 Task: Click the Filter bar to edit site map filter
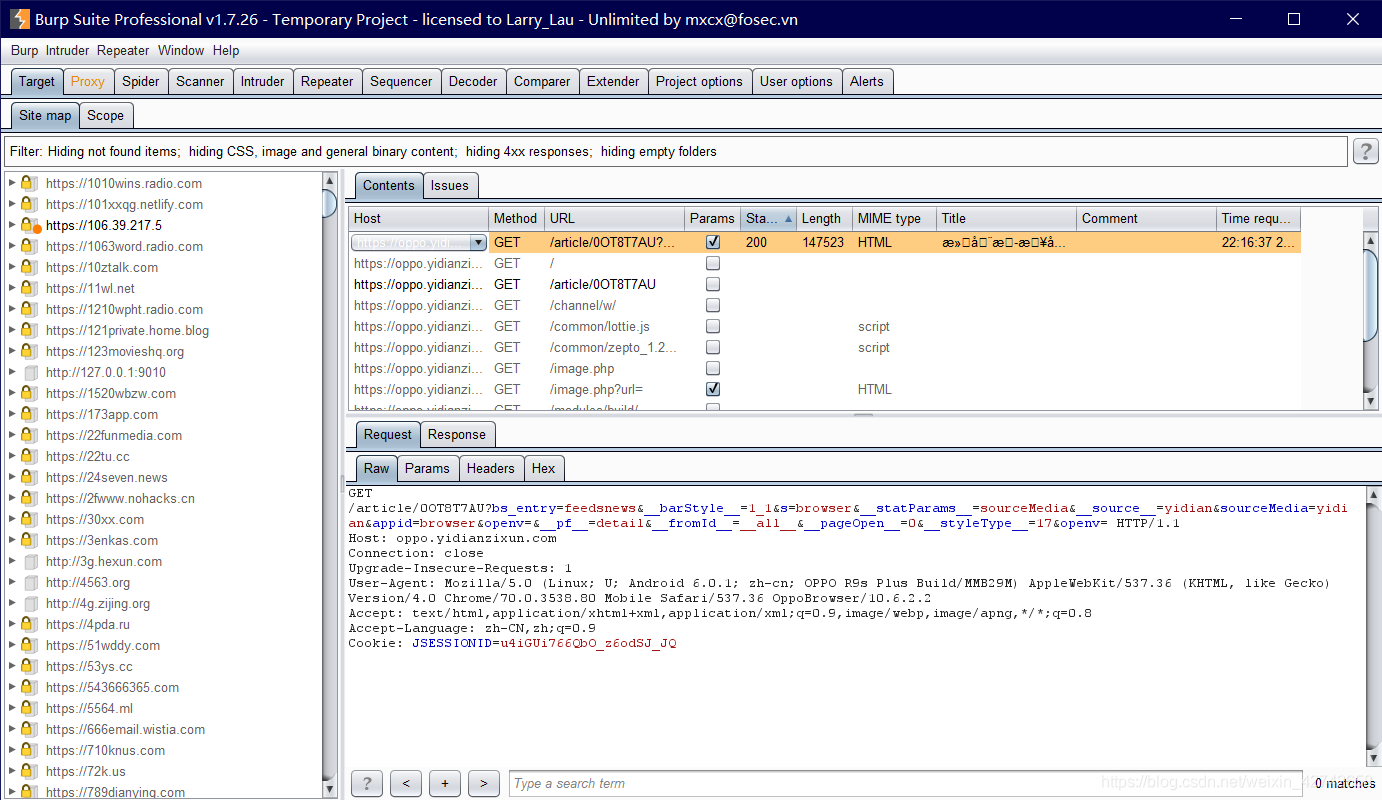pos(675,152)
